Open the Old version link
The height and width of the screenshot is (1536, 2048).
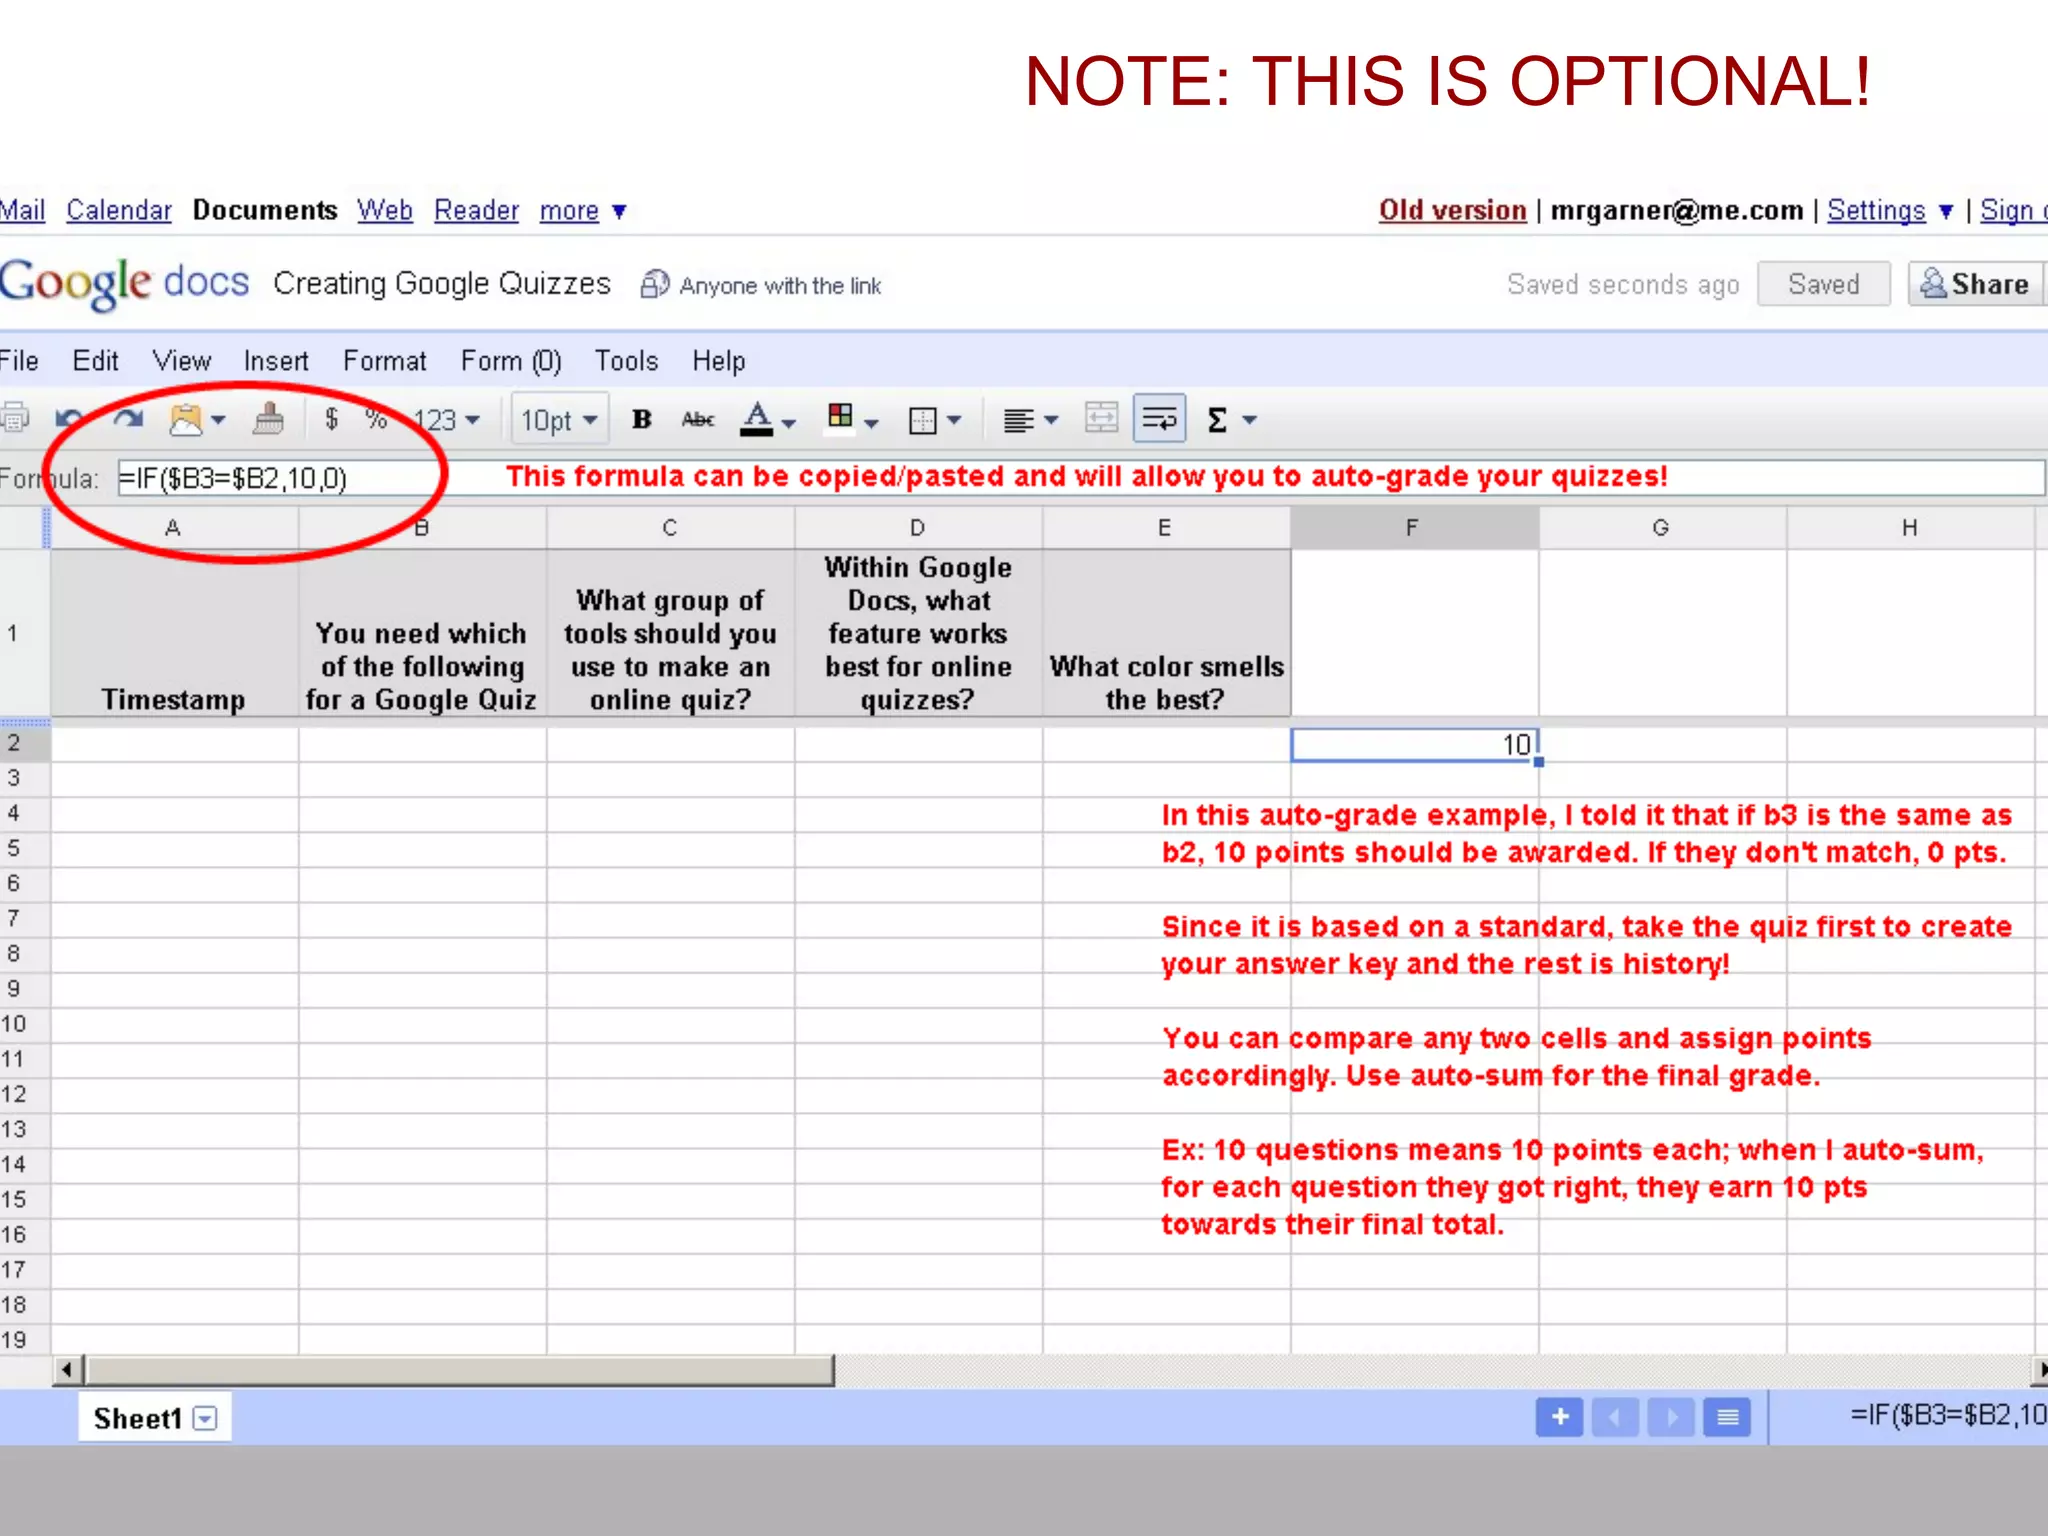1452,210
